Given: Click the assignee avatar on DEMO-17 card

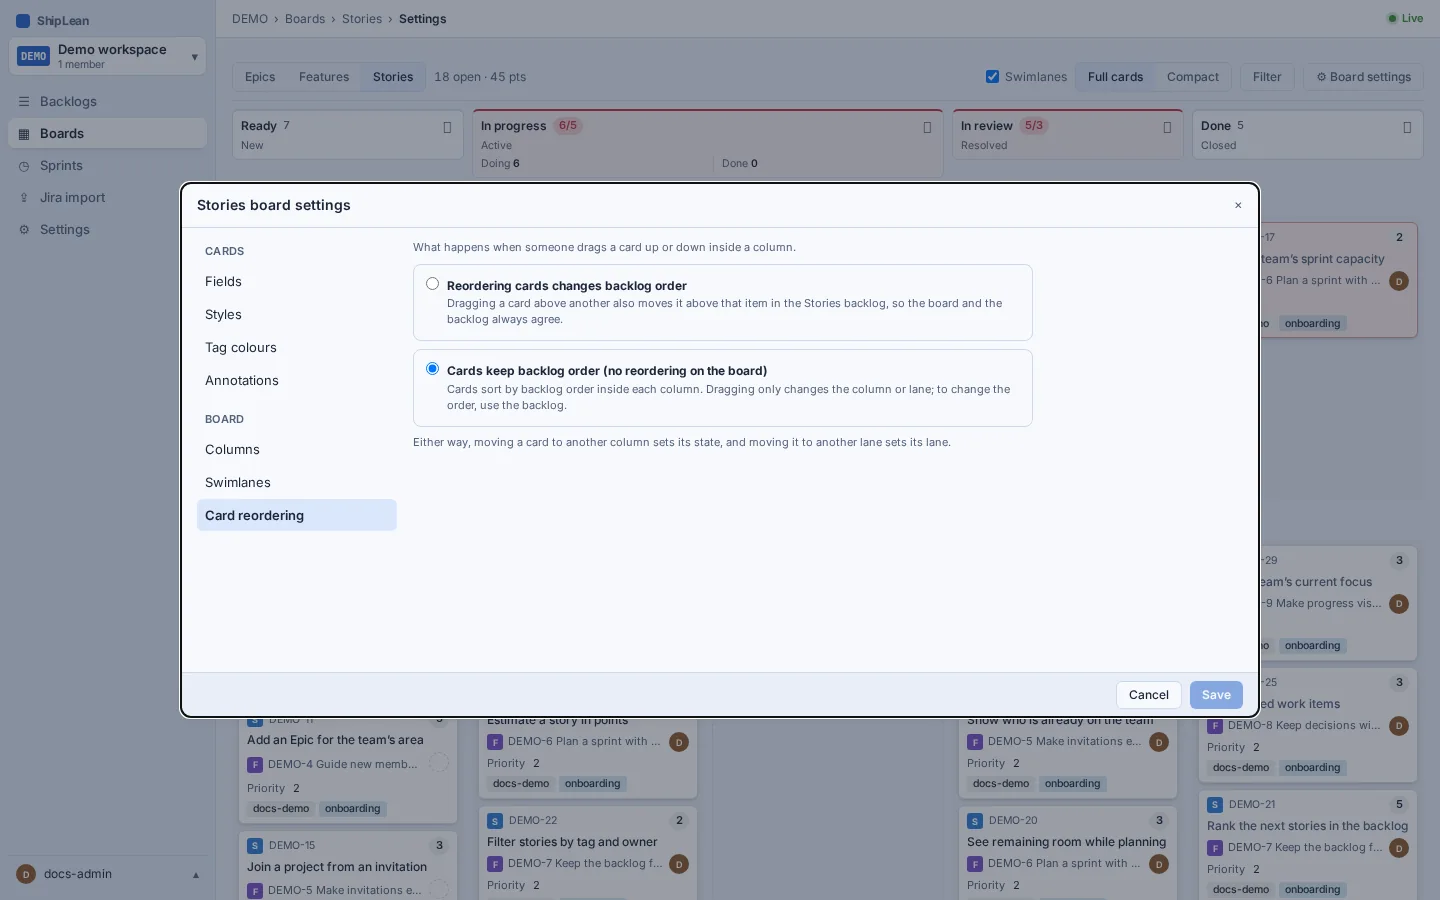Looking at the screenshot, I should [x=1399, y=281].
